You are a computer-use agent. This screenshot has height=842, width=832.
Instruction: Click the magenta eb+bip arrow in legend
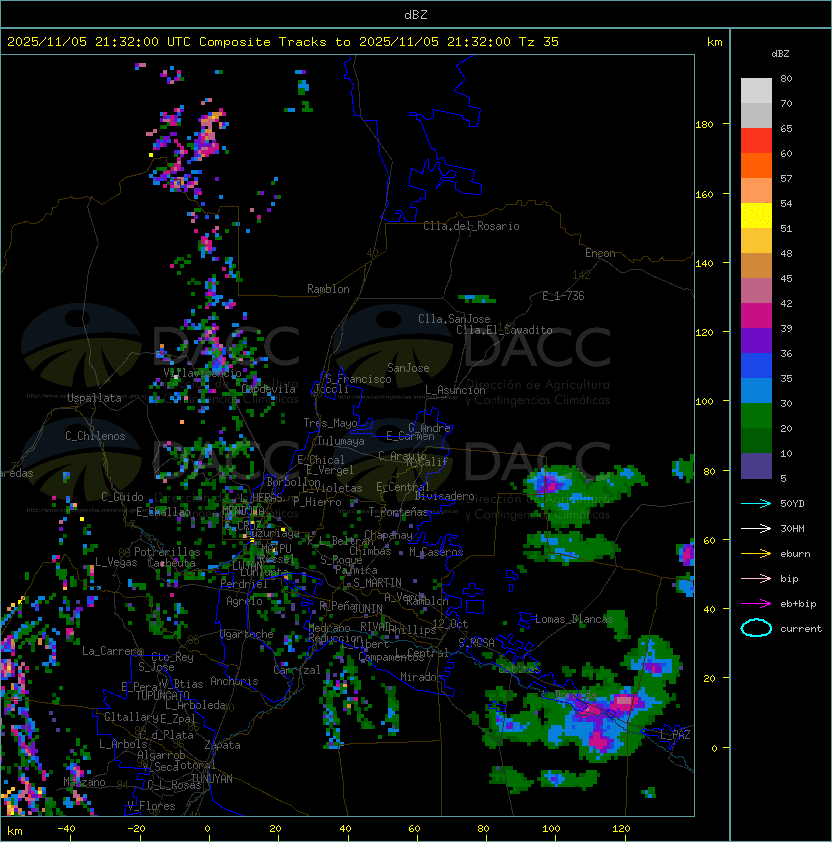point(756,604)
